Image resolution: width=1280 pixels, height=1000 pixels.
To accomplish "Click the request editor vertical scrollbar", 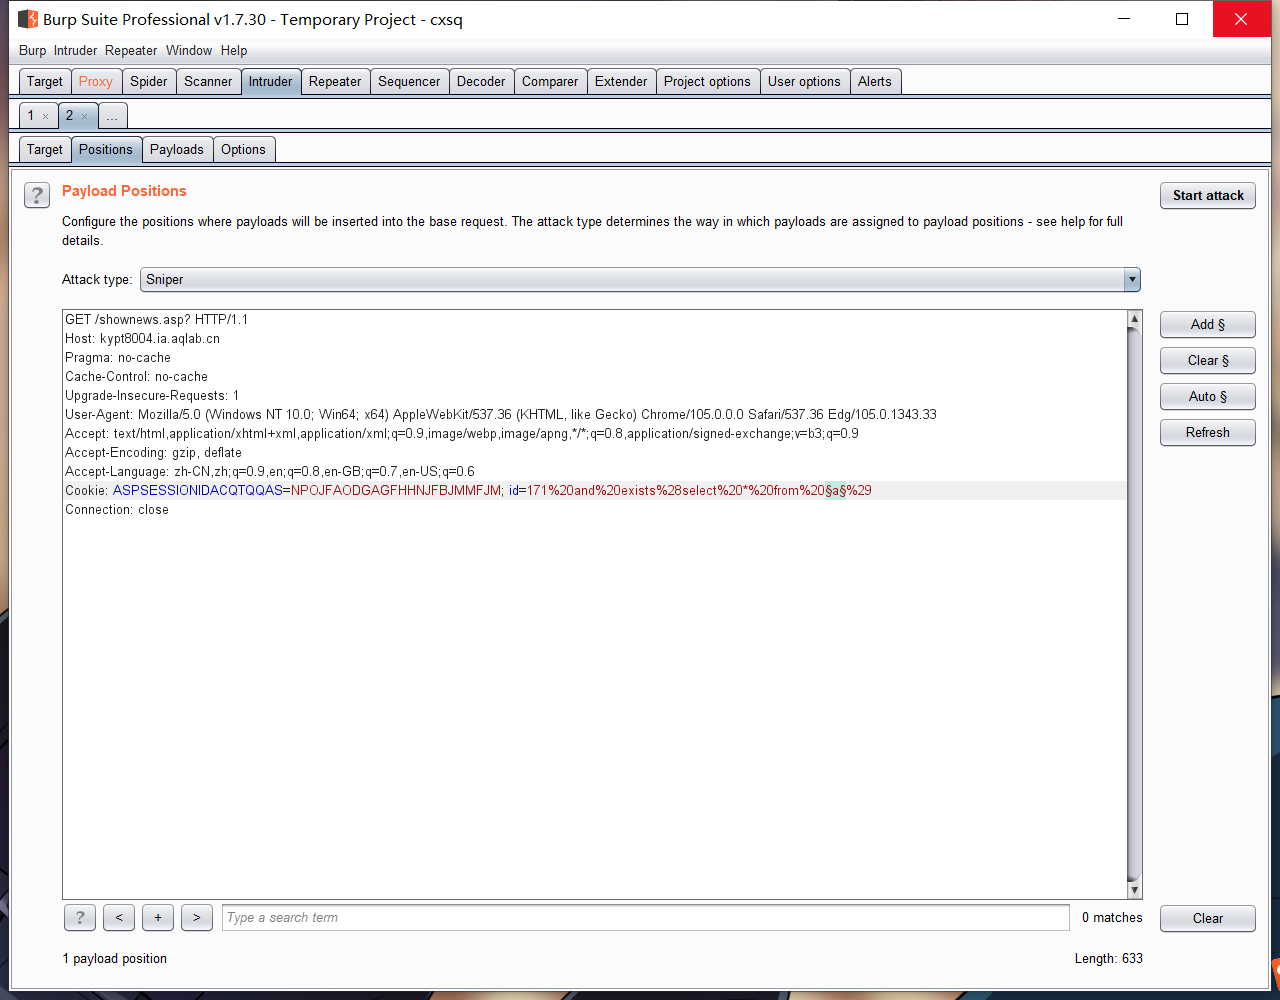I will (x=1134, y=603).
